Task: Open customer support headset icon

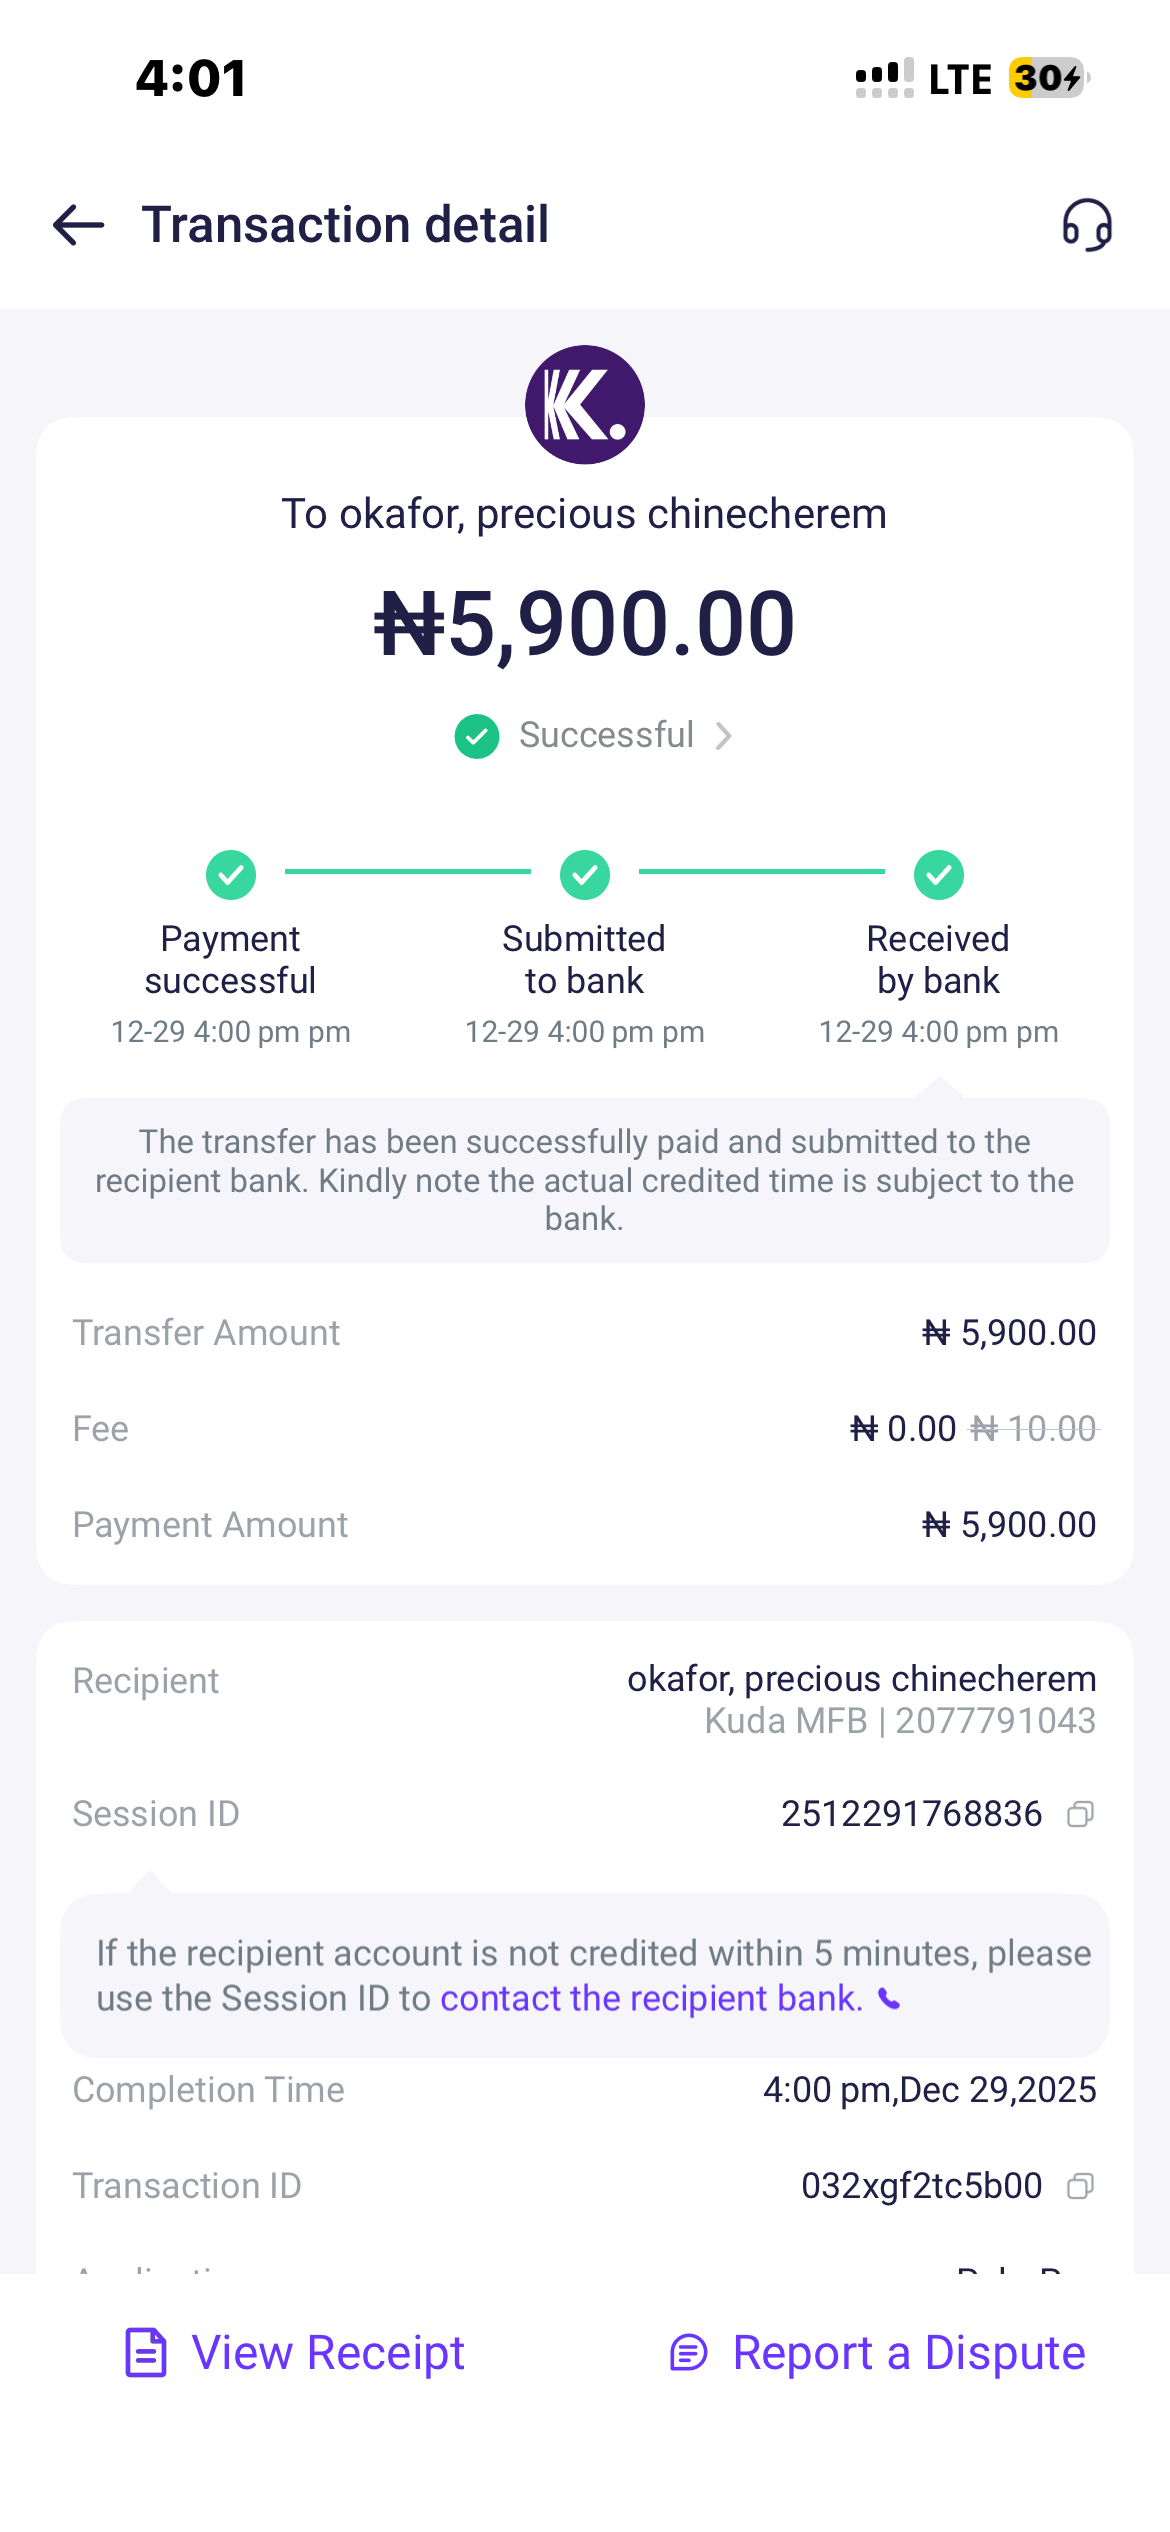Action: point(1087,225)
